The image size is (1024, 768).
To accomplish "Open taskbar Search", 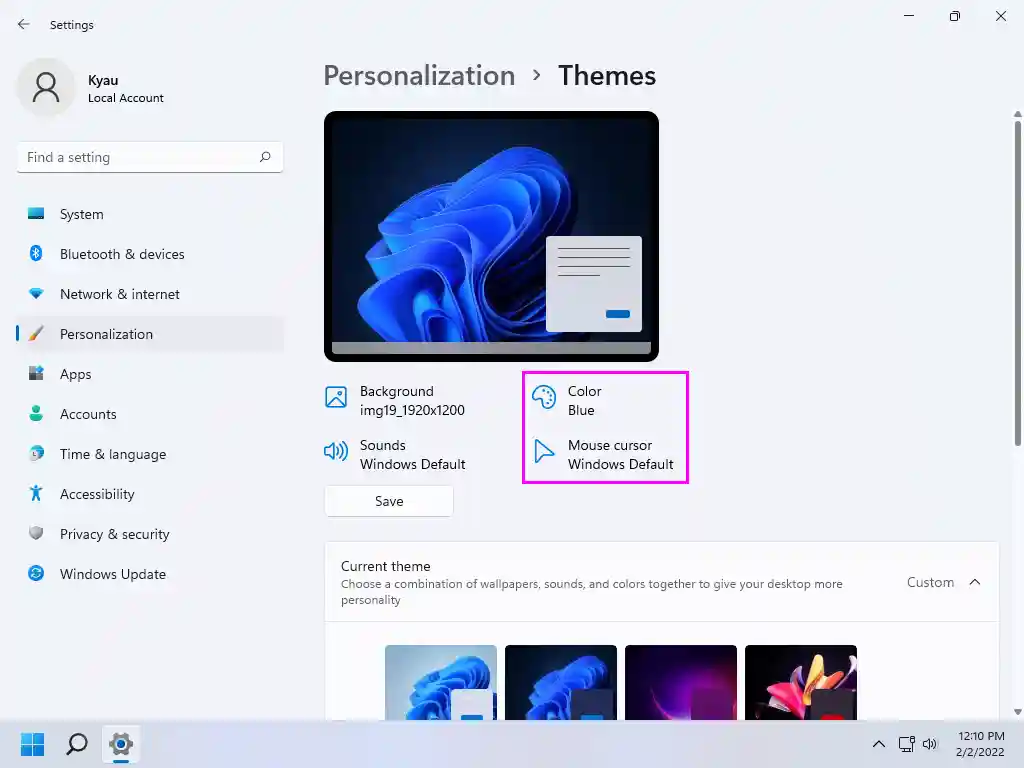I will click(x=76, y=744).
